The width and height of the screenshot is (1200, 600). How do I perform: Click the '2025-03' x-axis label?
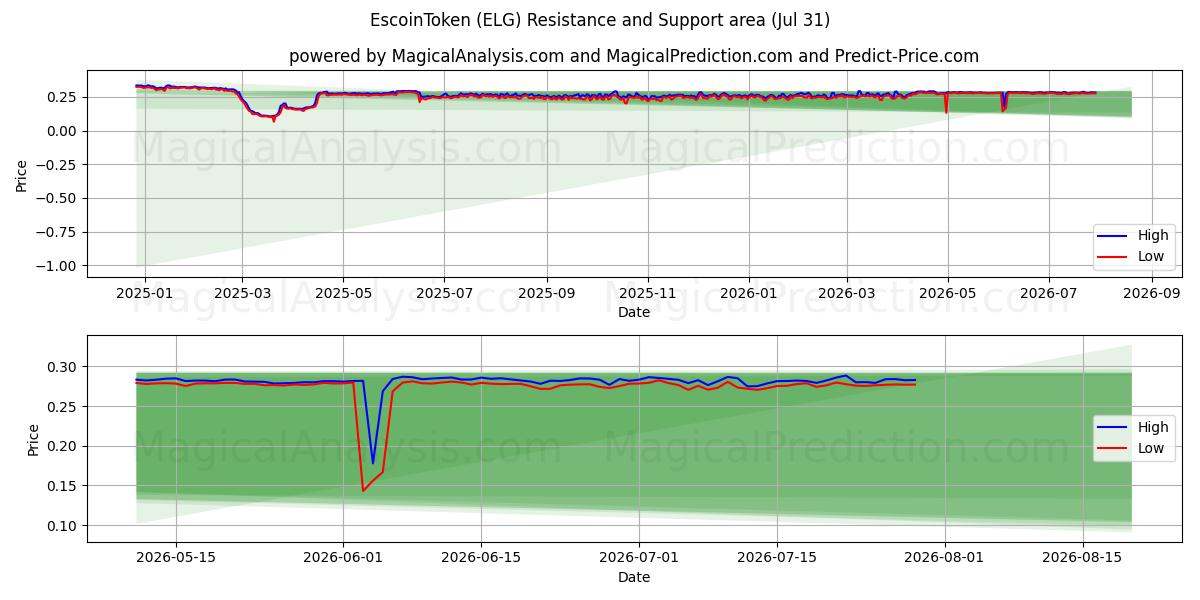click(242, 294)
